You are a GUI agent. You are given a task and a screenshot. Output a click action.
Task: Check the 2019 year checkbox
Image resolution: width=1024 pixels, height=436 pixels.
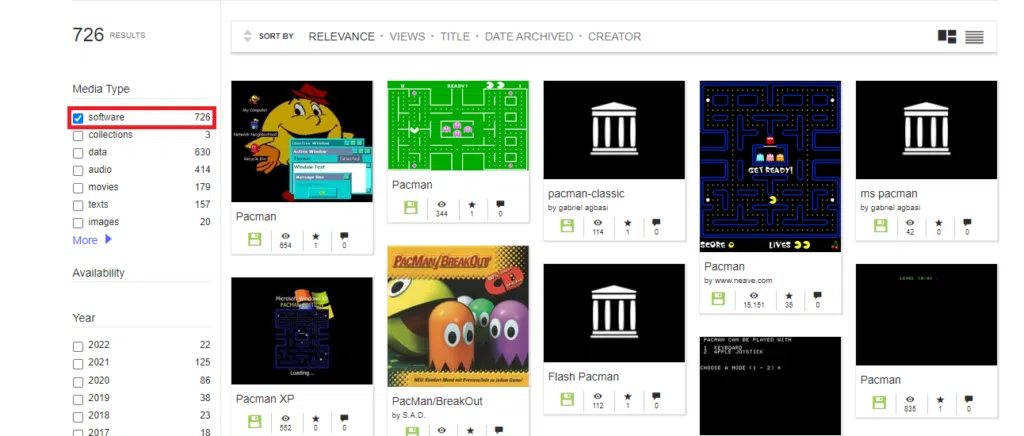coord(78,399)
